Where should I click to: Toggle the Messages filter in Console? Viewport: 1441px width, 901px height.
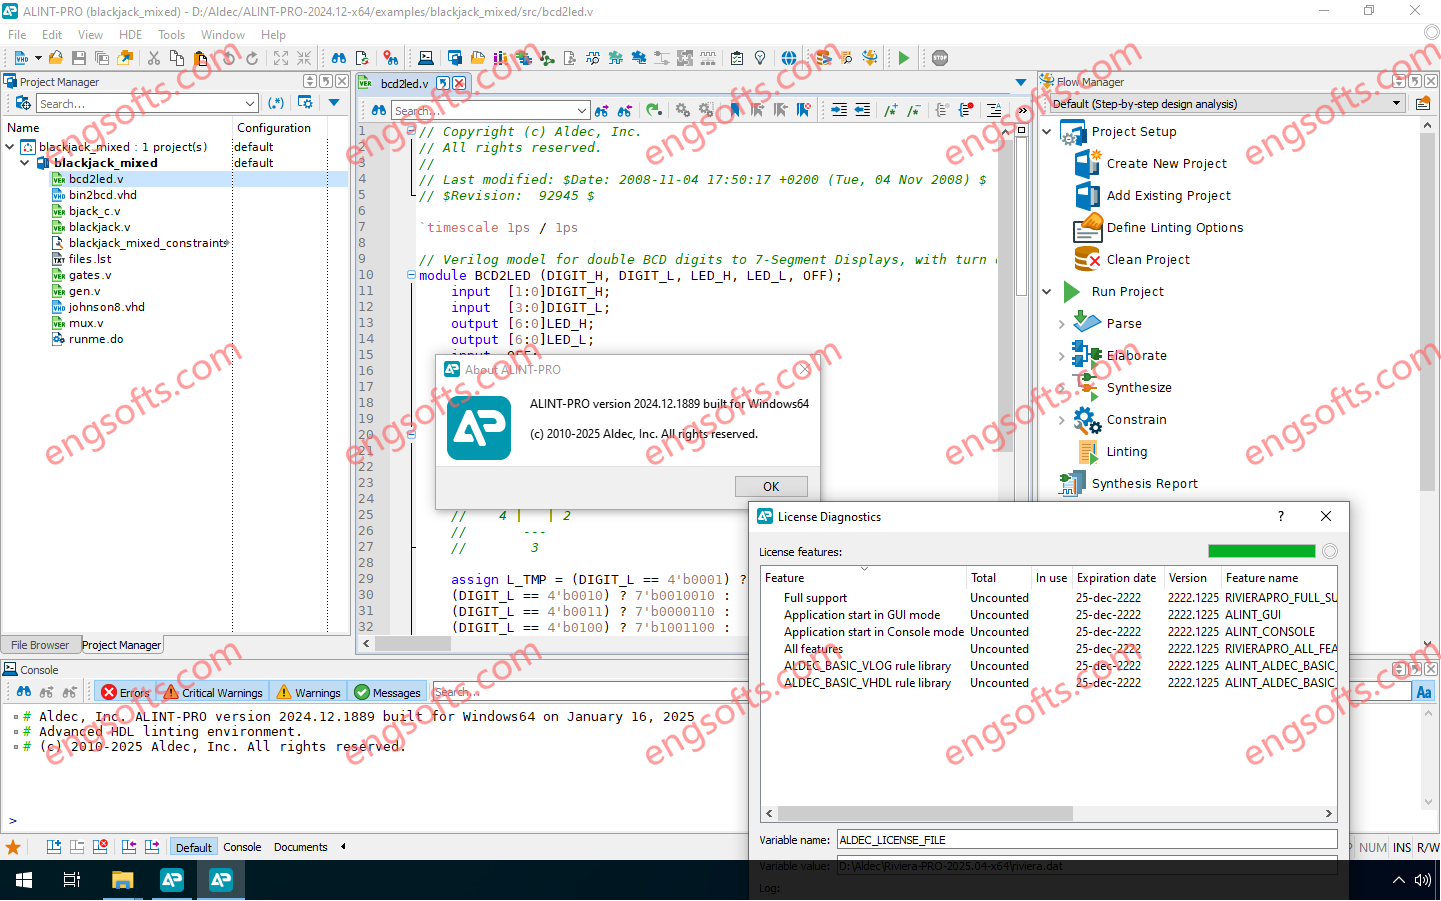[x=388, y=692]
